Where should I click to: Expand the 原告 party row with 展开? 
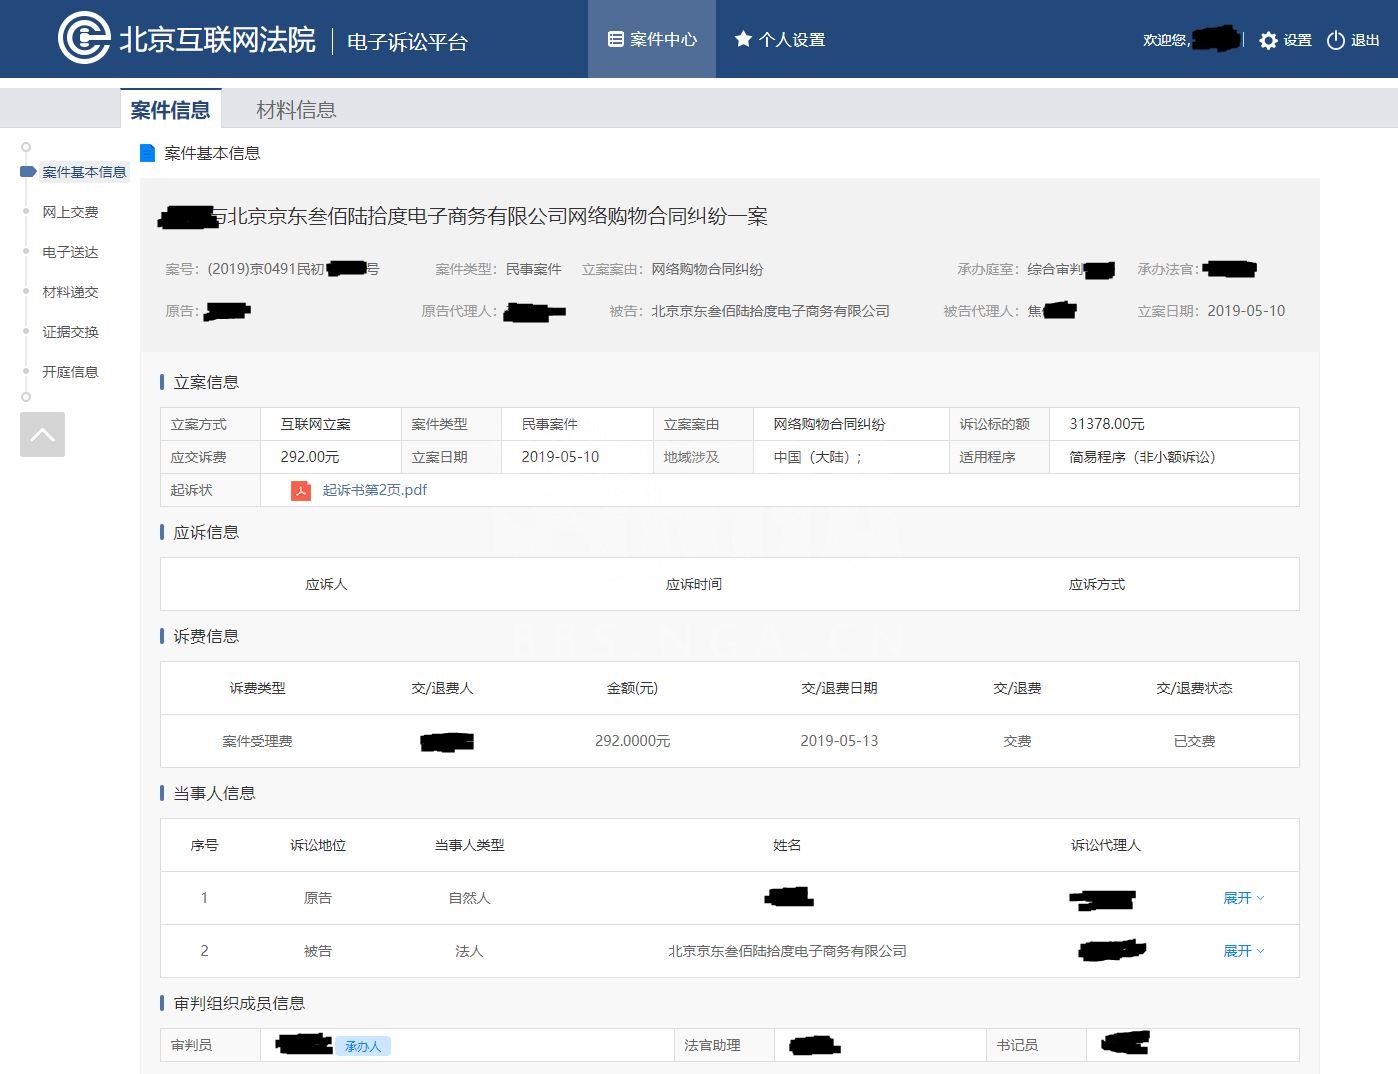click(x=1243, y=898)
